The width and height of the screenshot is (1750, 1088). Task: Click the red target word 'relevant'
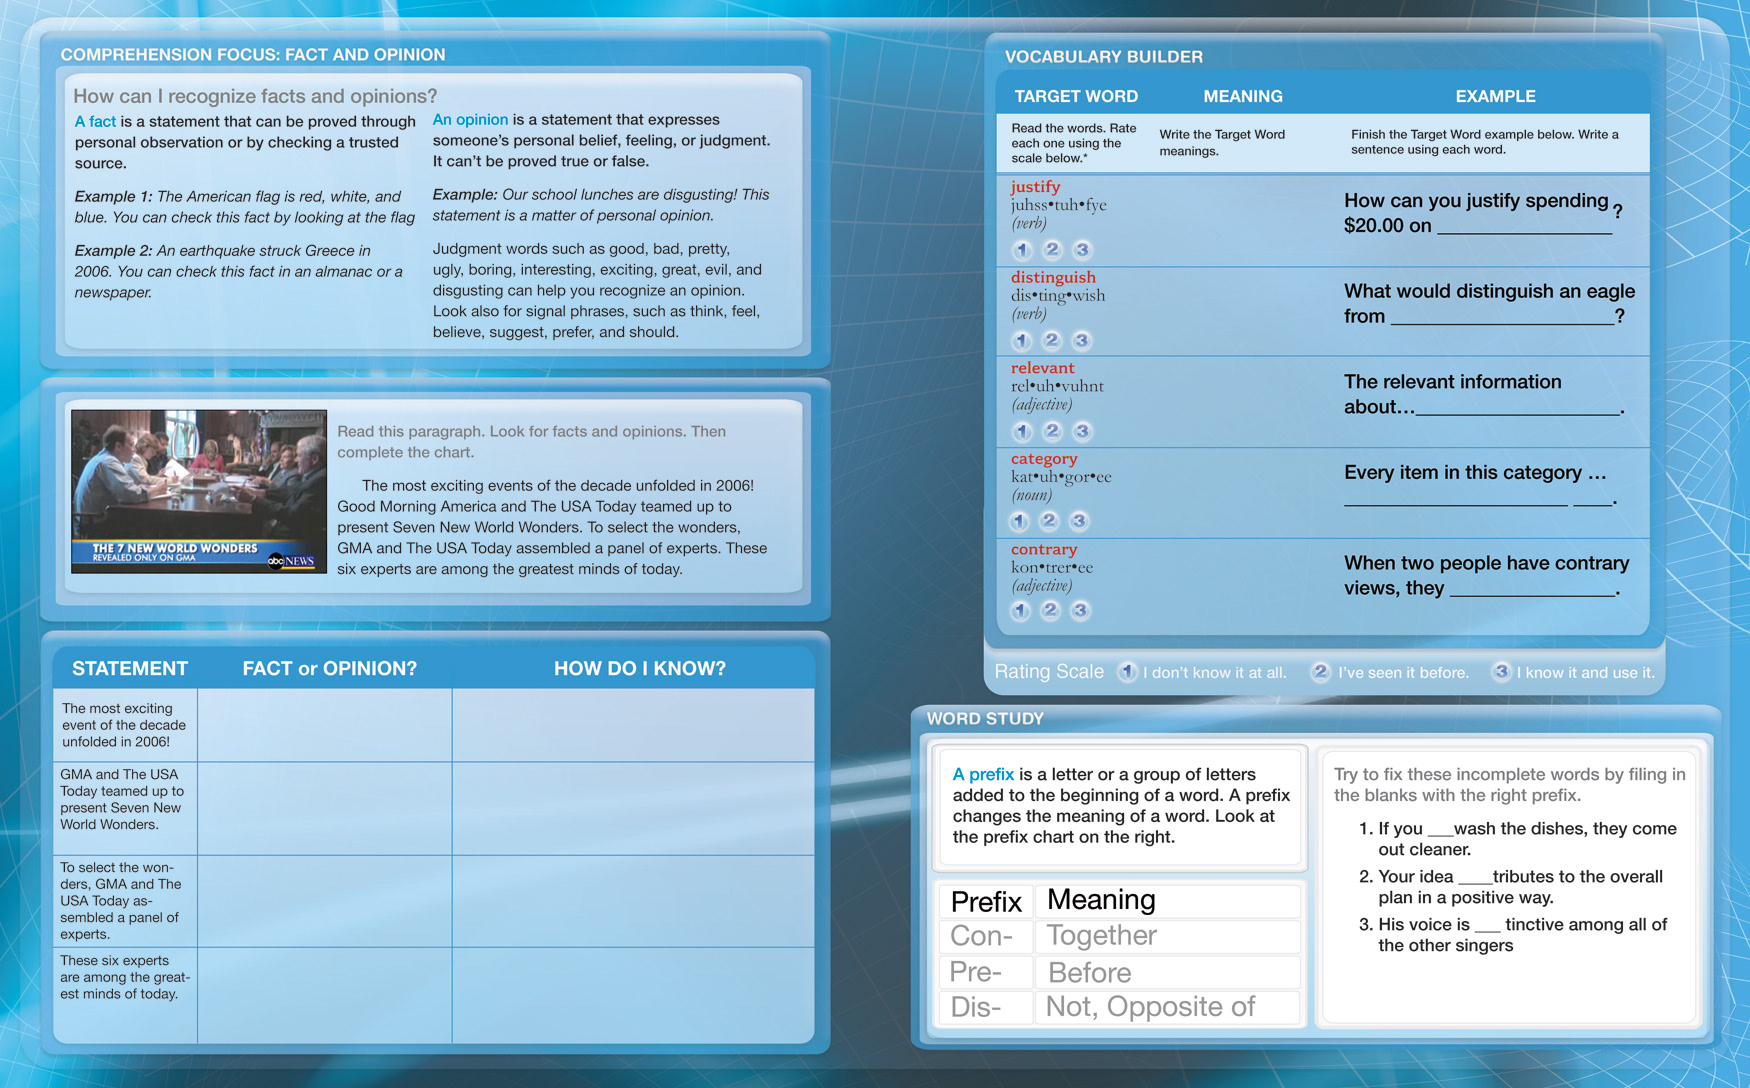[x=1042, y=368]
